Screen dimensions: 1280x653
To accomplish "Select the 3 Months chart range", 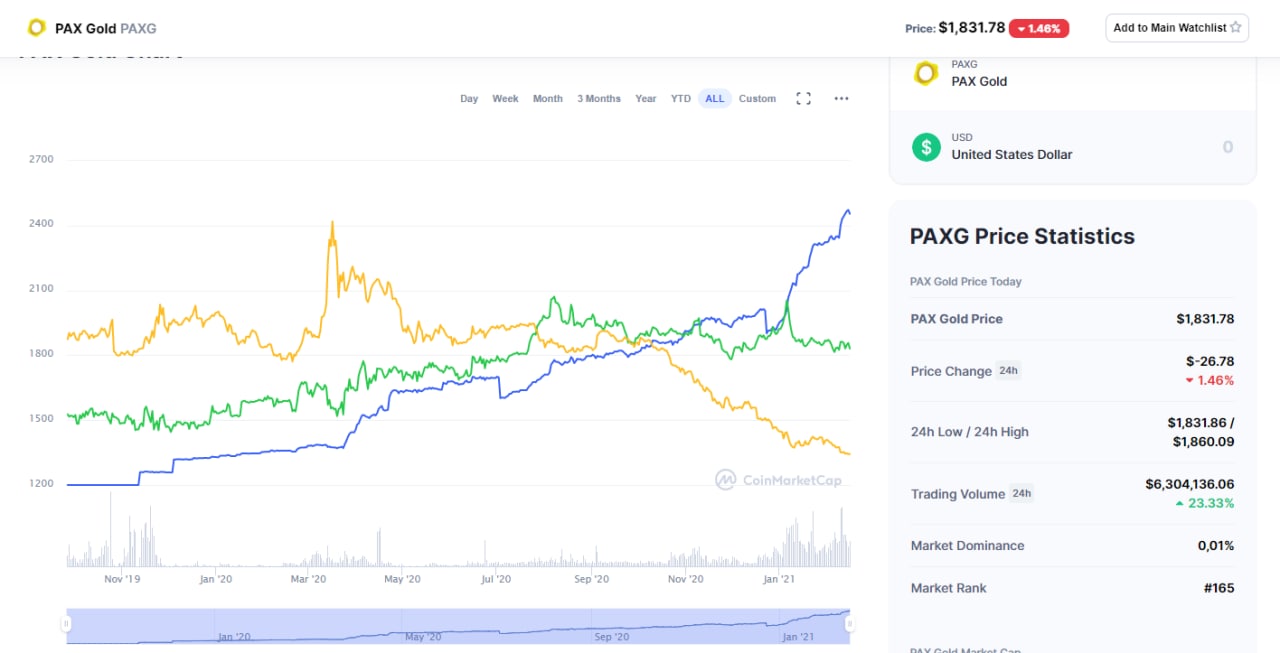I will pos(599,99).
